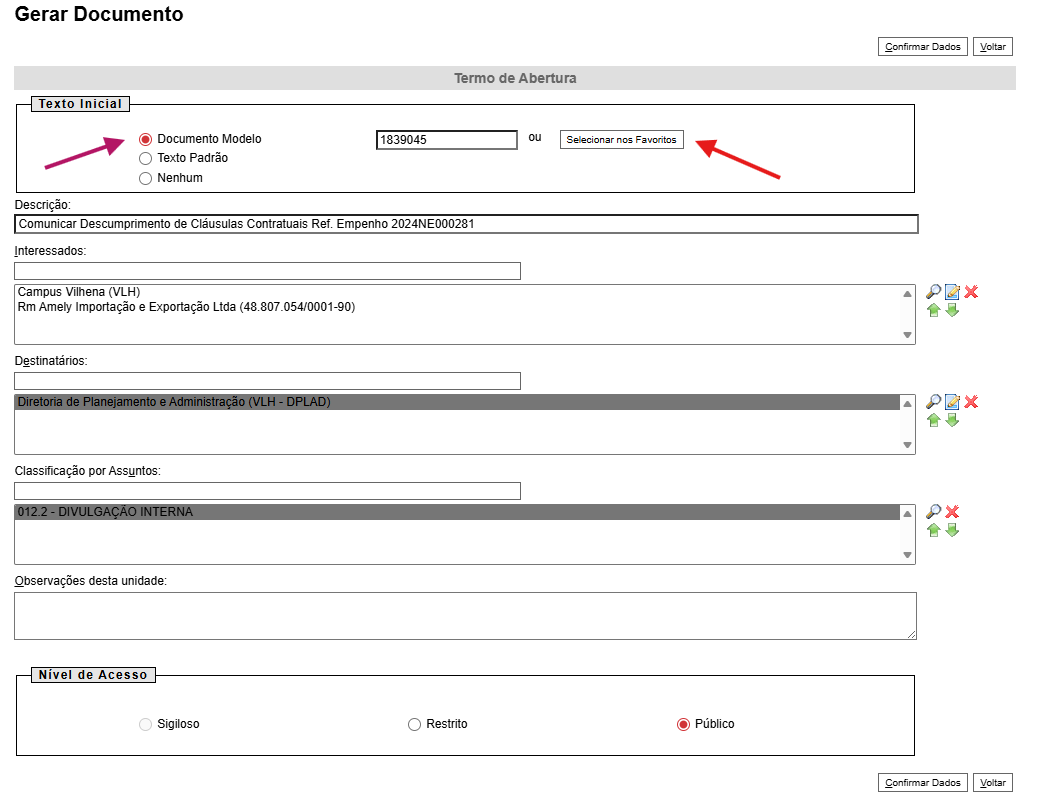This screenshot has width=1037, height=799.
Task: Open the Classificação por Assuntos search magnifier
Action: (x=933, y=512)
